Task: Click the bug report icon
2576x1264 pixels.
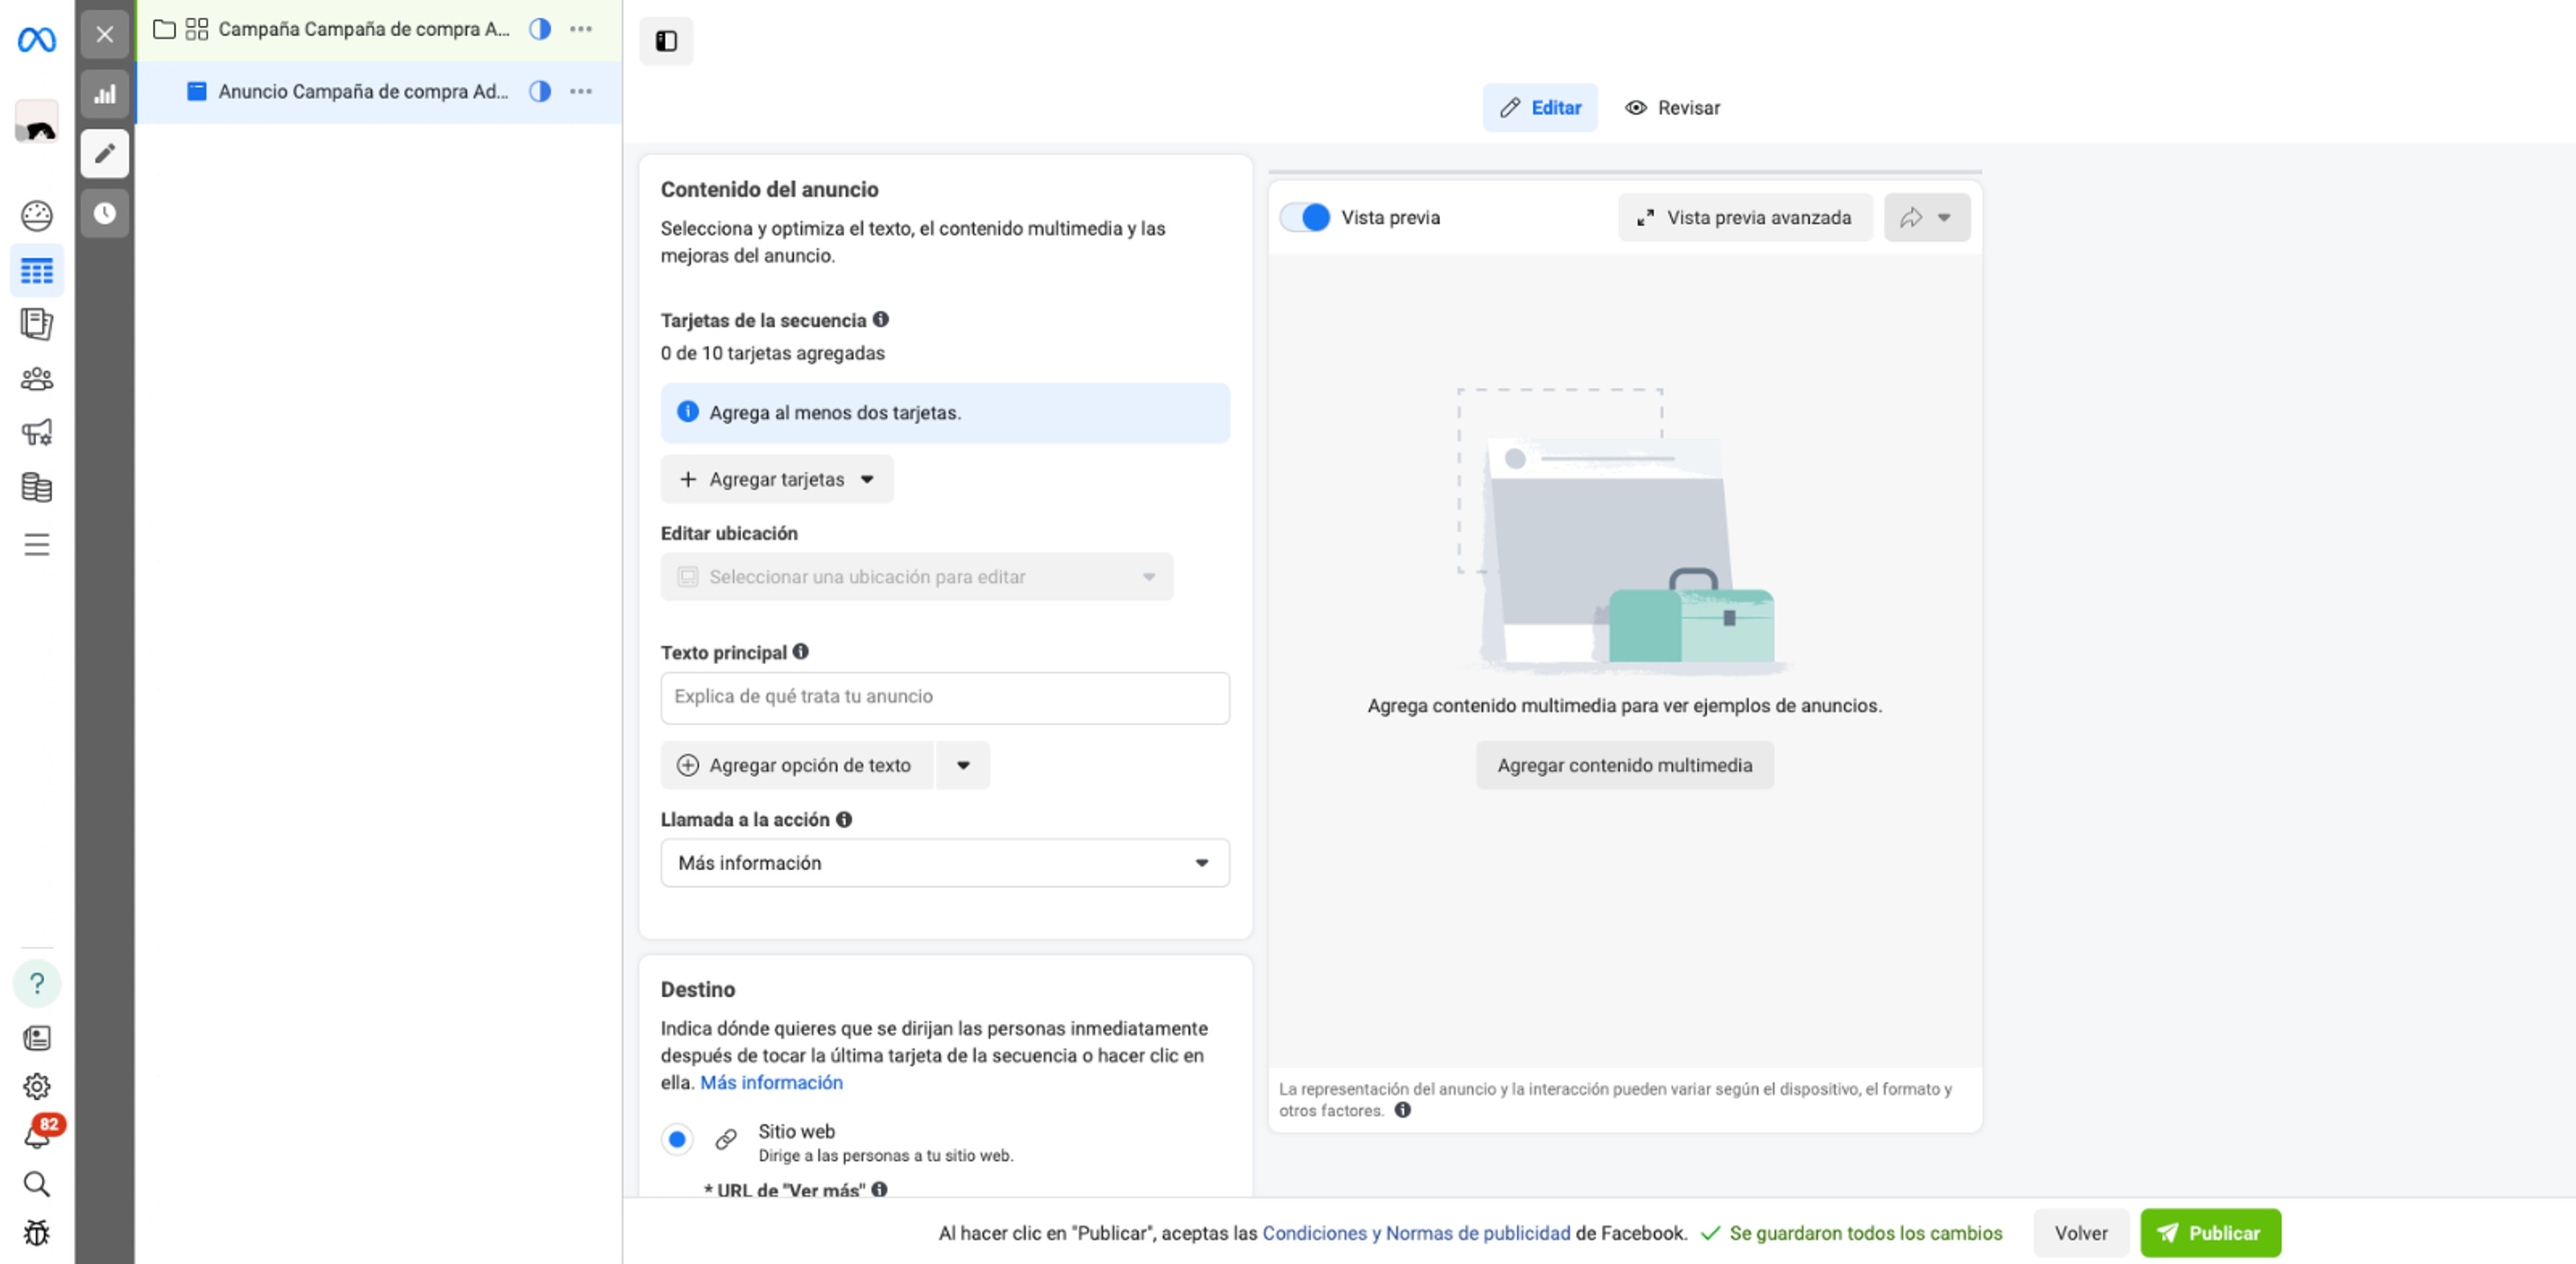Action: click(x=37, y=1233)
